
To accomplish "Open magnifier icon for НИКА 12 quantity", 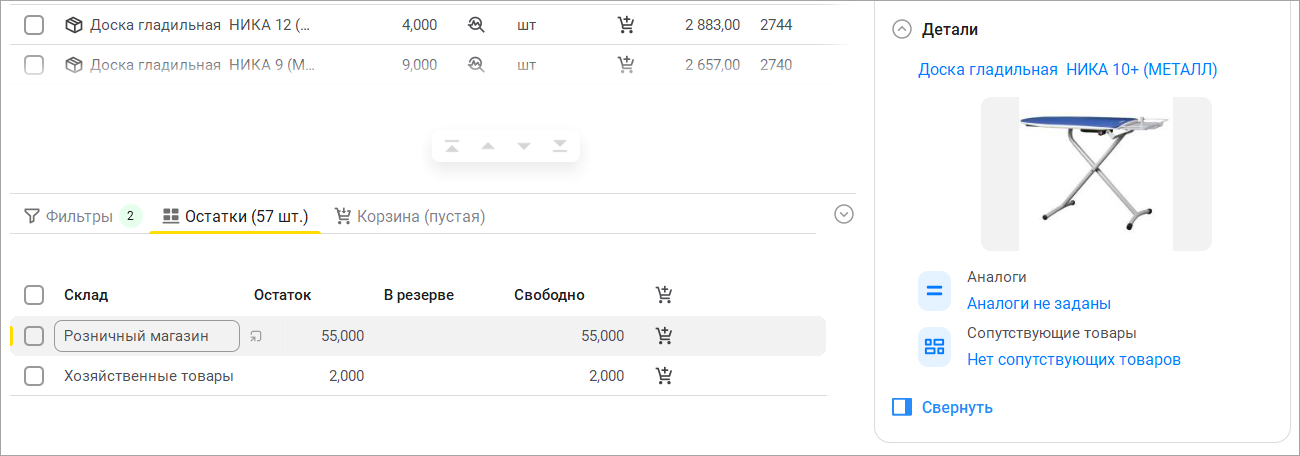I will (476, 25).
